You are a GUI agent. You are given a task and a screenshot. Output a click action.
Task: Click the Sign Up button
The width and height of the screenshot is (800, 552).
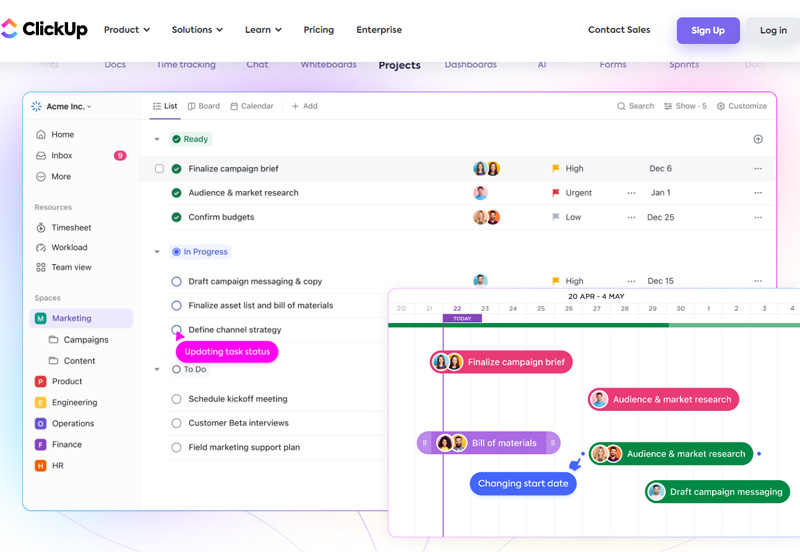[x=708, y=30]
